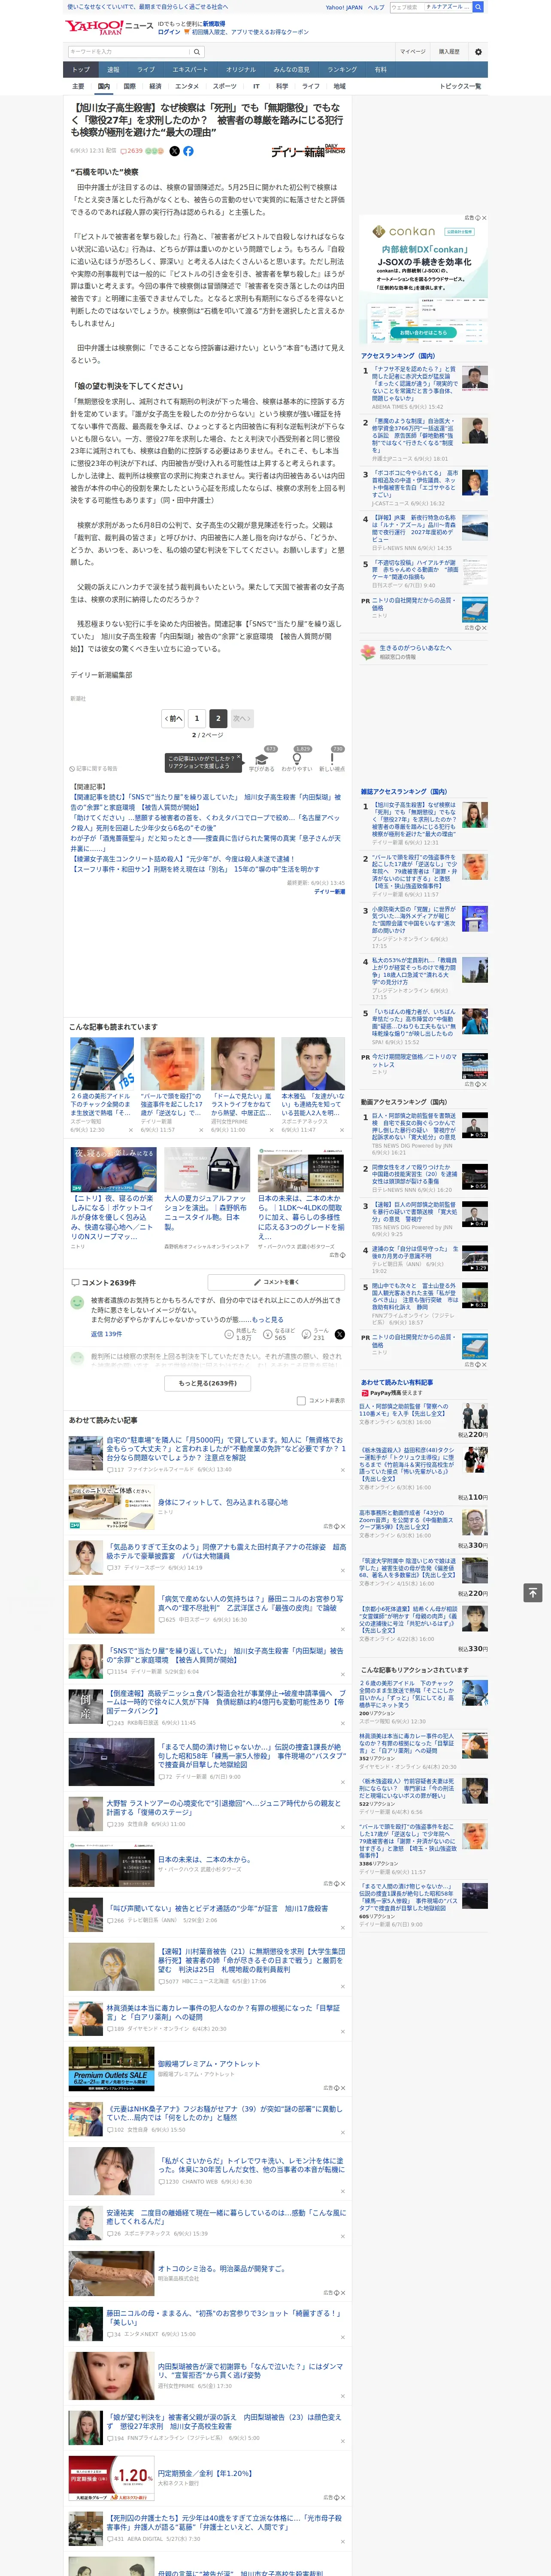This screenshot has width=551, height=2576.
Task: Open the Yahoo! JAPAN link in header
Action: coord(344,7)
